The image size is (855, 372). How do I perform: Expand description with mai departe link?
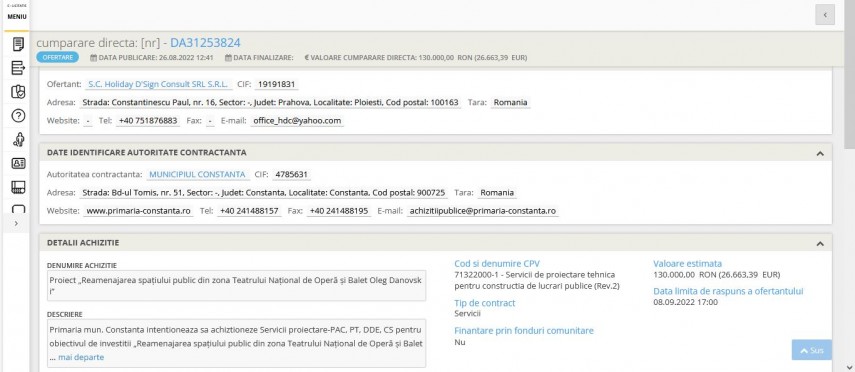81,357
